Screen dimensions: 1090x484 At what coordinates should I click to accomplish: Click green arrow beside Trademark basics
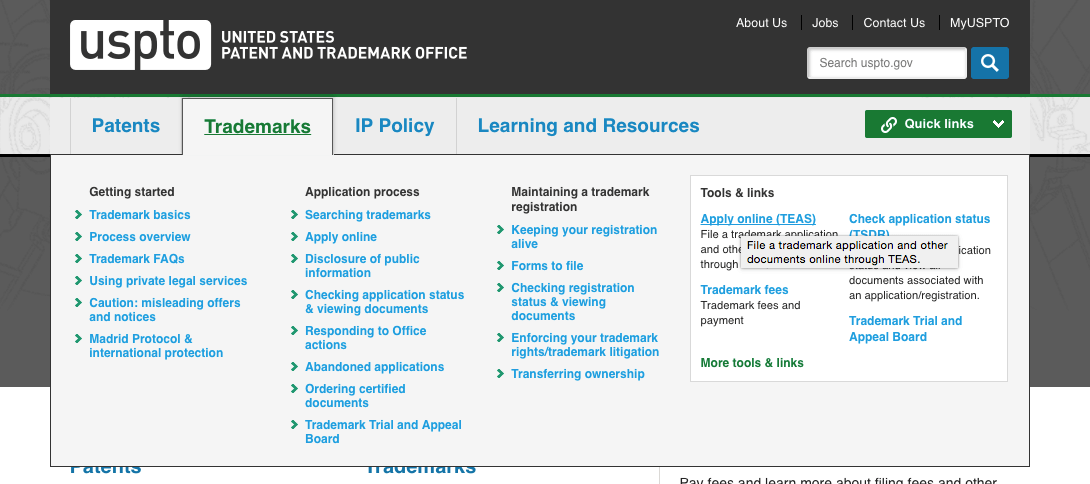[x=79, y=215]
